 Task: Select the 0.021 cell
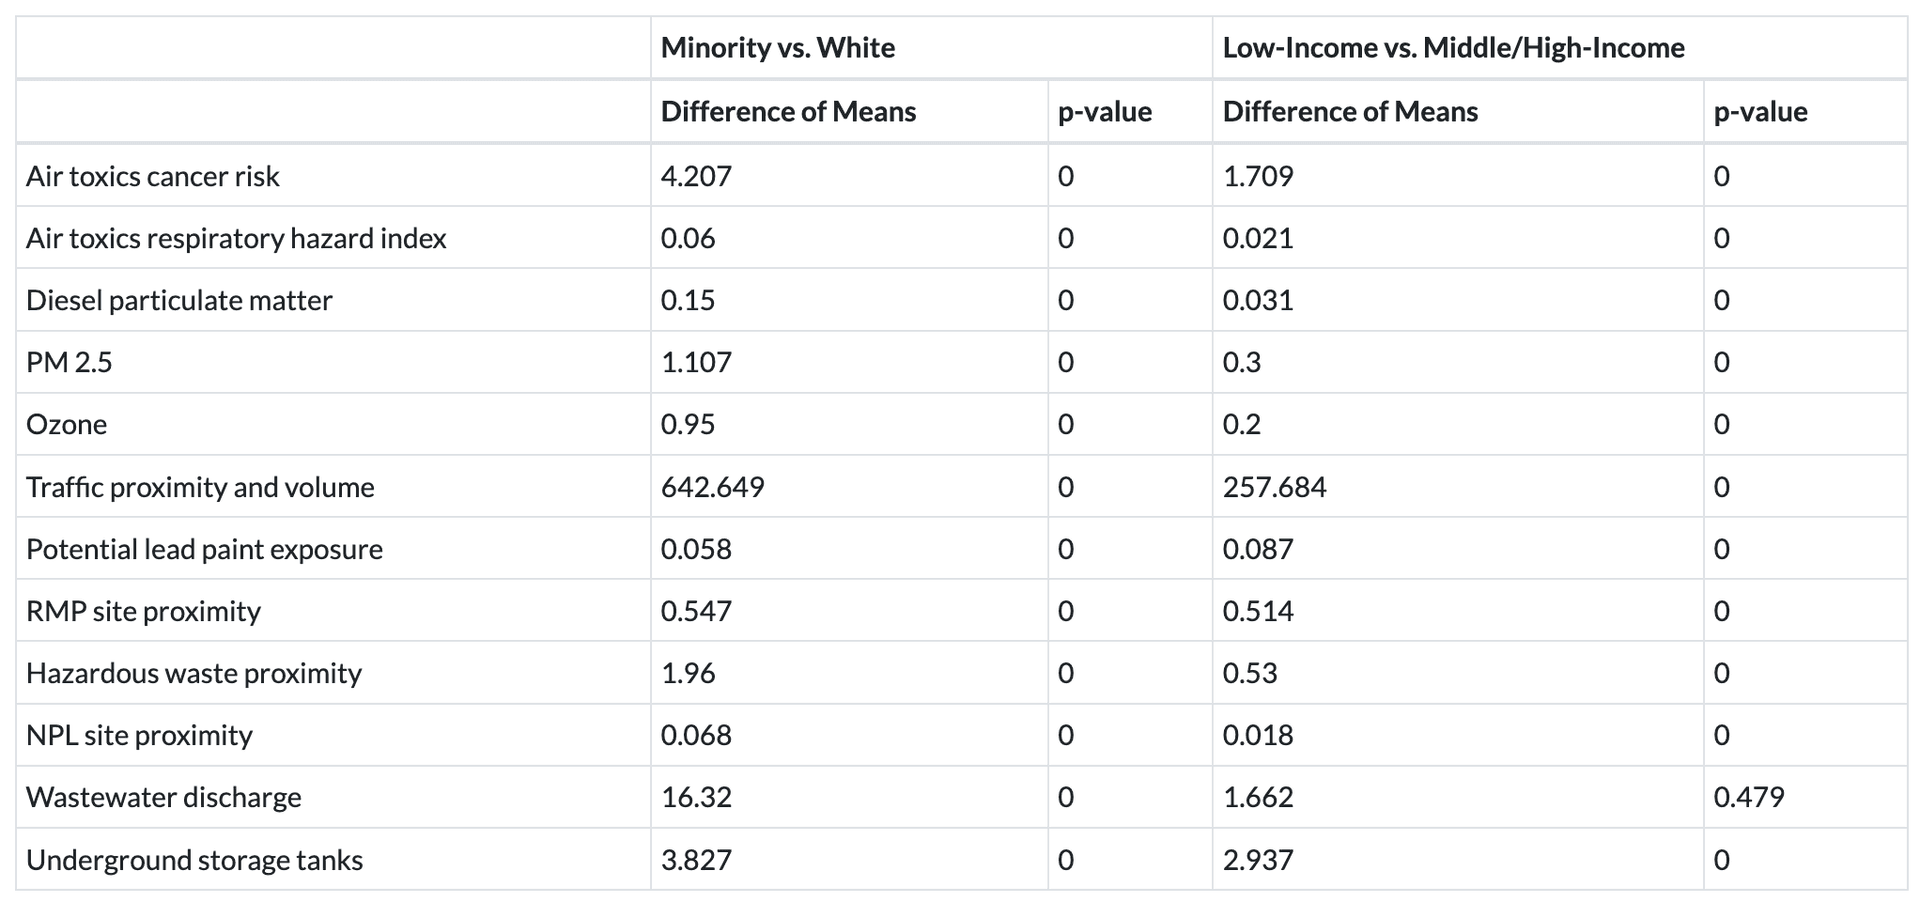tap(1258, 238)
